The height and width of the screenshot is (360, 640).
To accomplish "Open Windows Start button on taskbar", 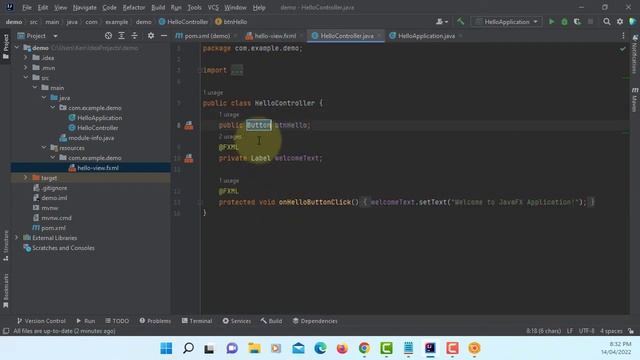I will coord(166,348).
